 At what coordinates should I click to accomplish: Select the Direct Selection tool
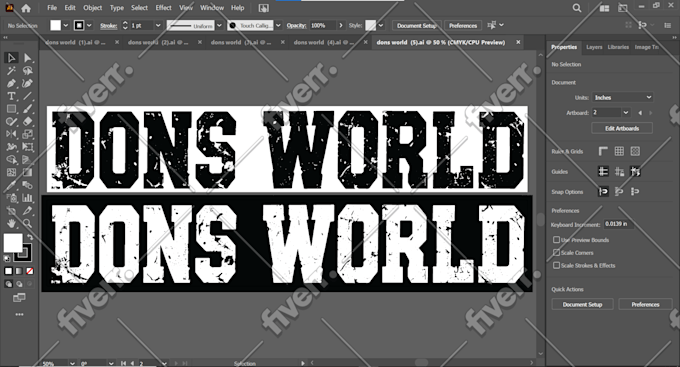coord(28,58)
